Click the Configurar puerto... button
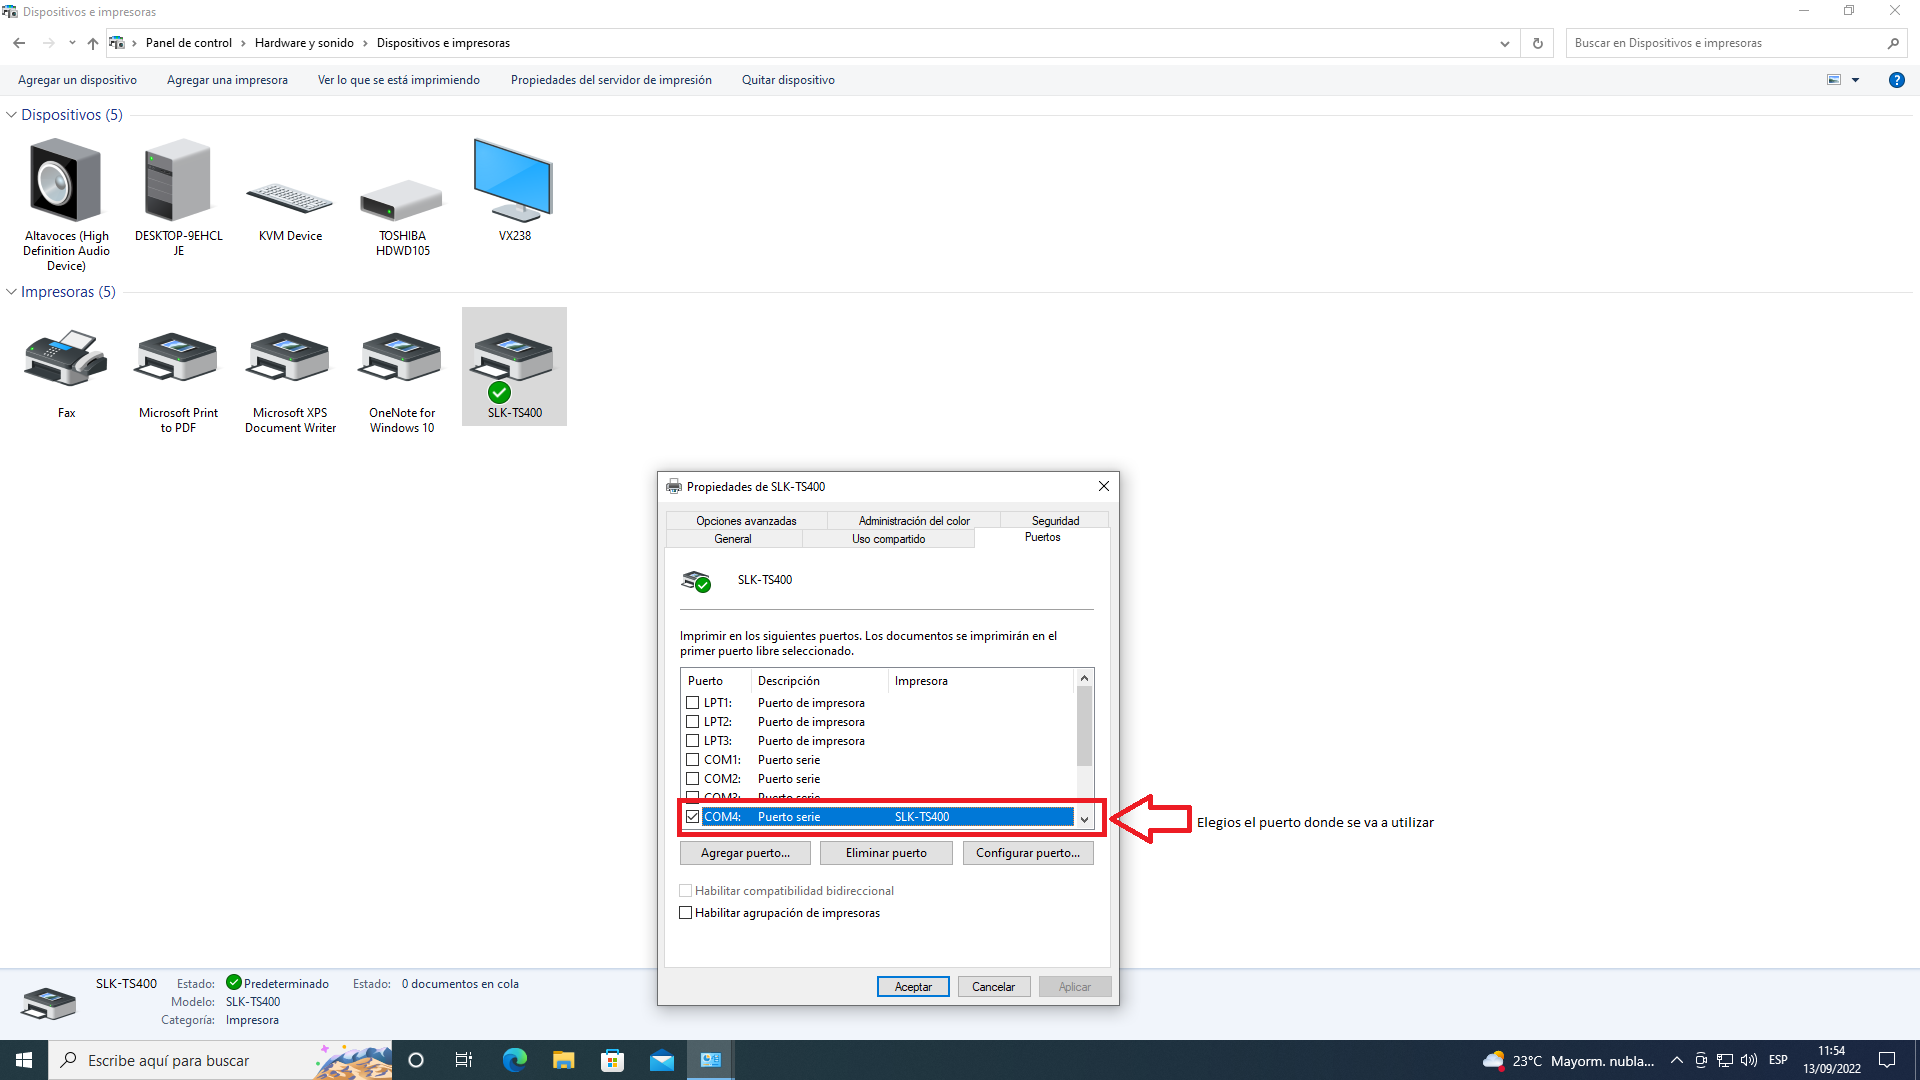This screenshot has width=1920, height=1080. pyautogui.click(x=1027, y=853)
